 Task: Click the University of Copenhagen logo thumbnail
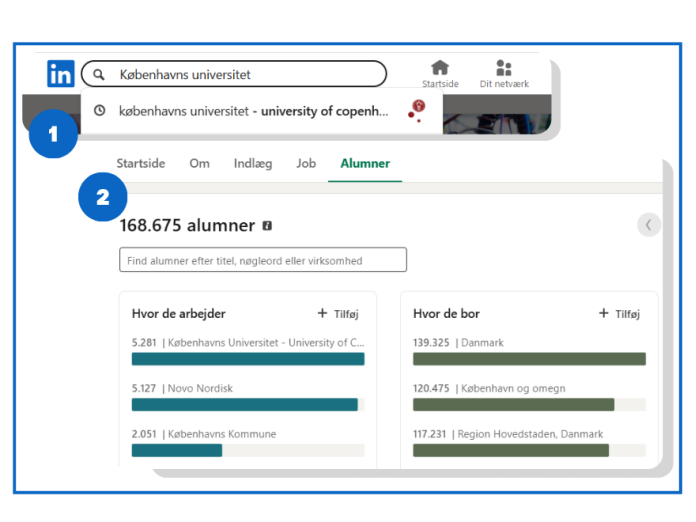pos(417,111)
